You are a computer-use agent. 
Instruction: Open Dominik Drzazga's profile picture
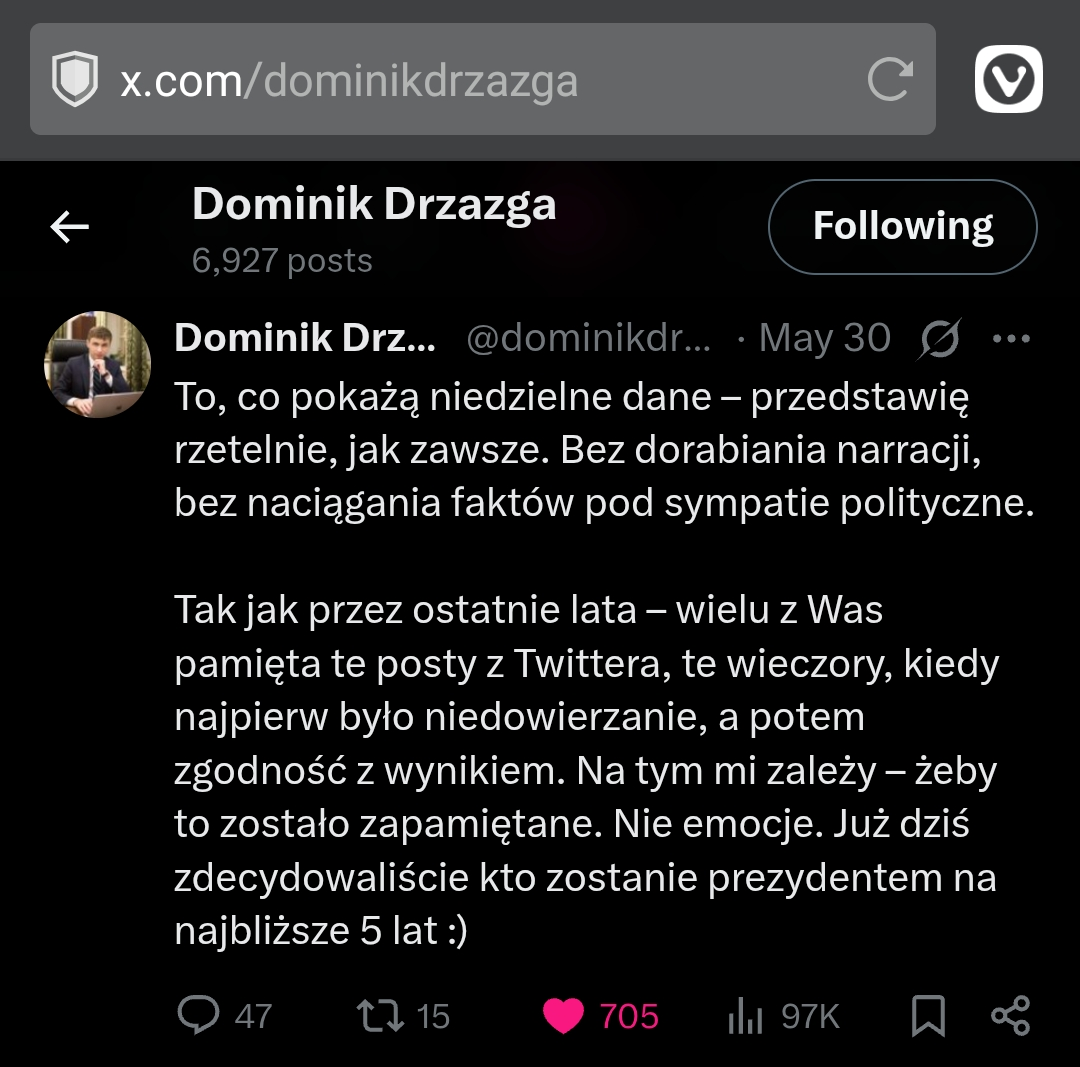[97, 364]
